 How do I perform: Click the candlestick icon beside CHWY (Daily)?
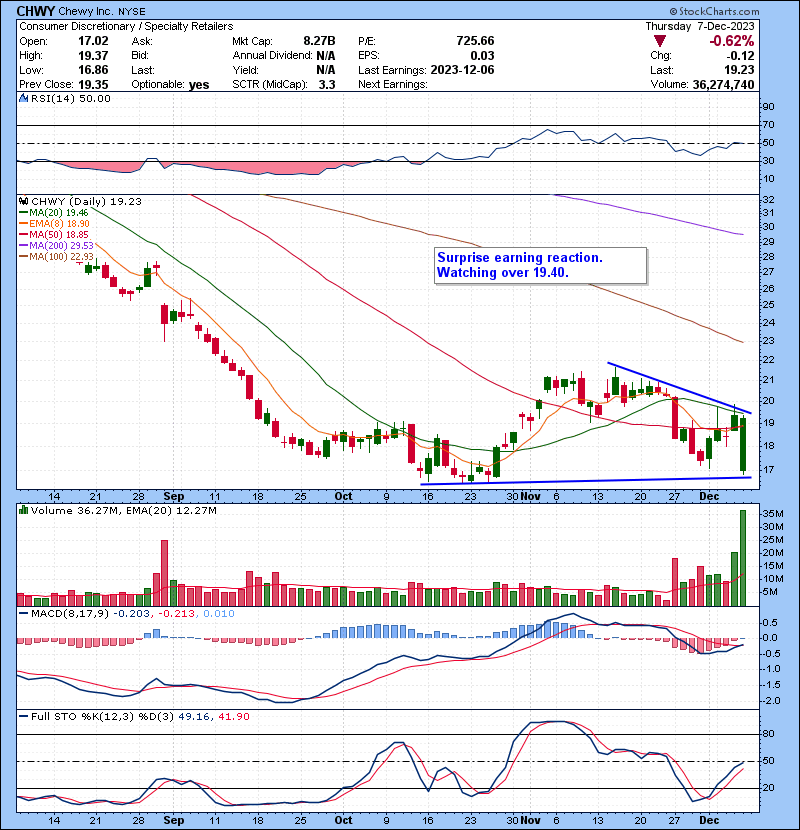[x=23, y=201]
